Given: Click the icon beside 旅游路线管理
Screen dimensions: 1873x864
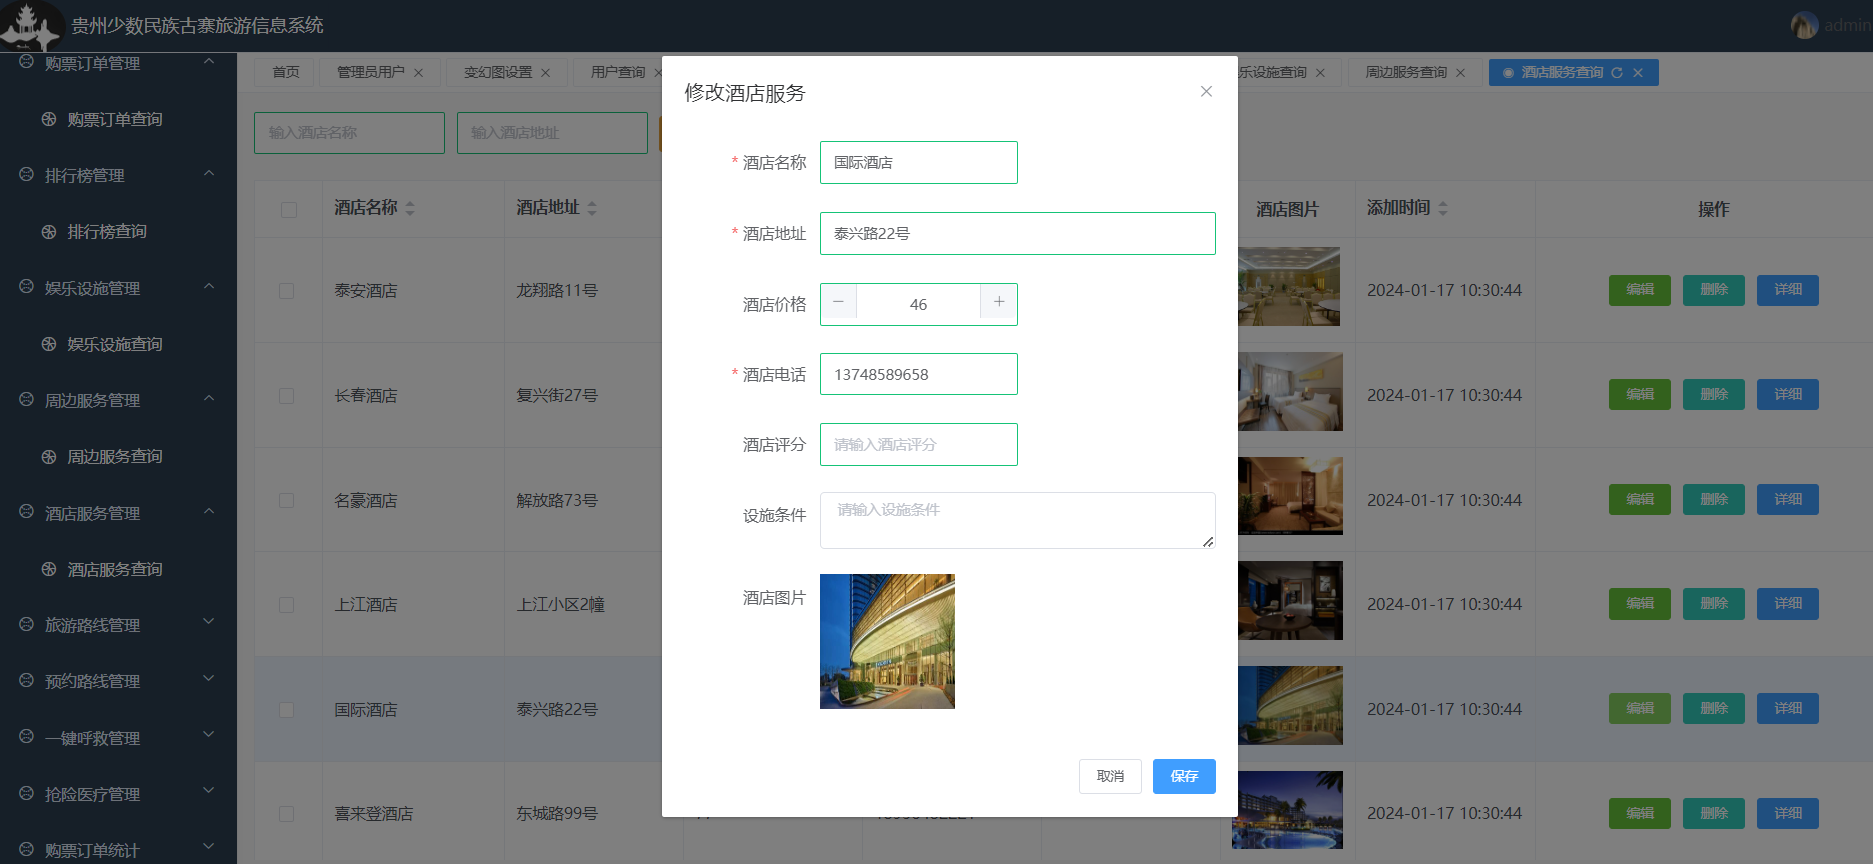Looking at the screenshot, I should tap(27, 624).
